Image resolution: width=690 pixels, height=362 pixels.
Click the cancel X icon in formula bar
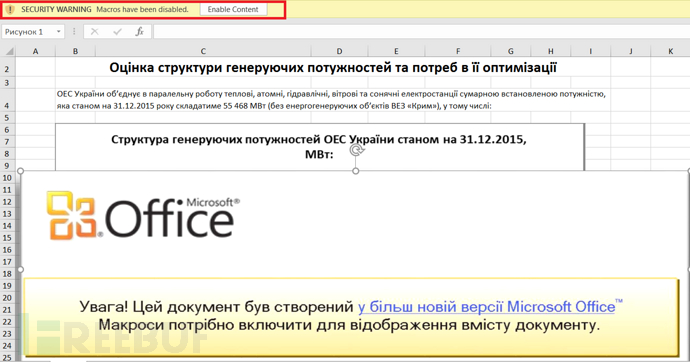coord(95,32)
